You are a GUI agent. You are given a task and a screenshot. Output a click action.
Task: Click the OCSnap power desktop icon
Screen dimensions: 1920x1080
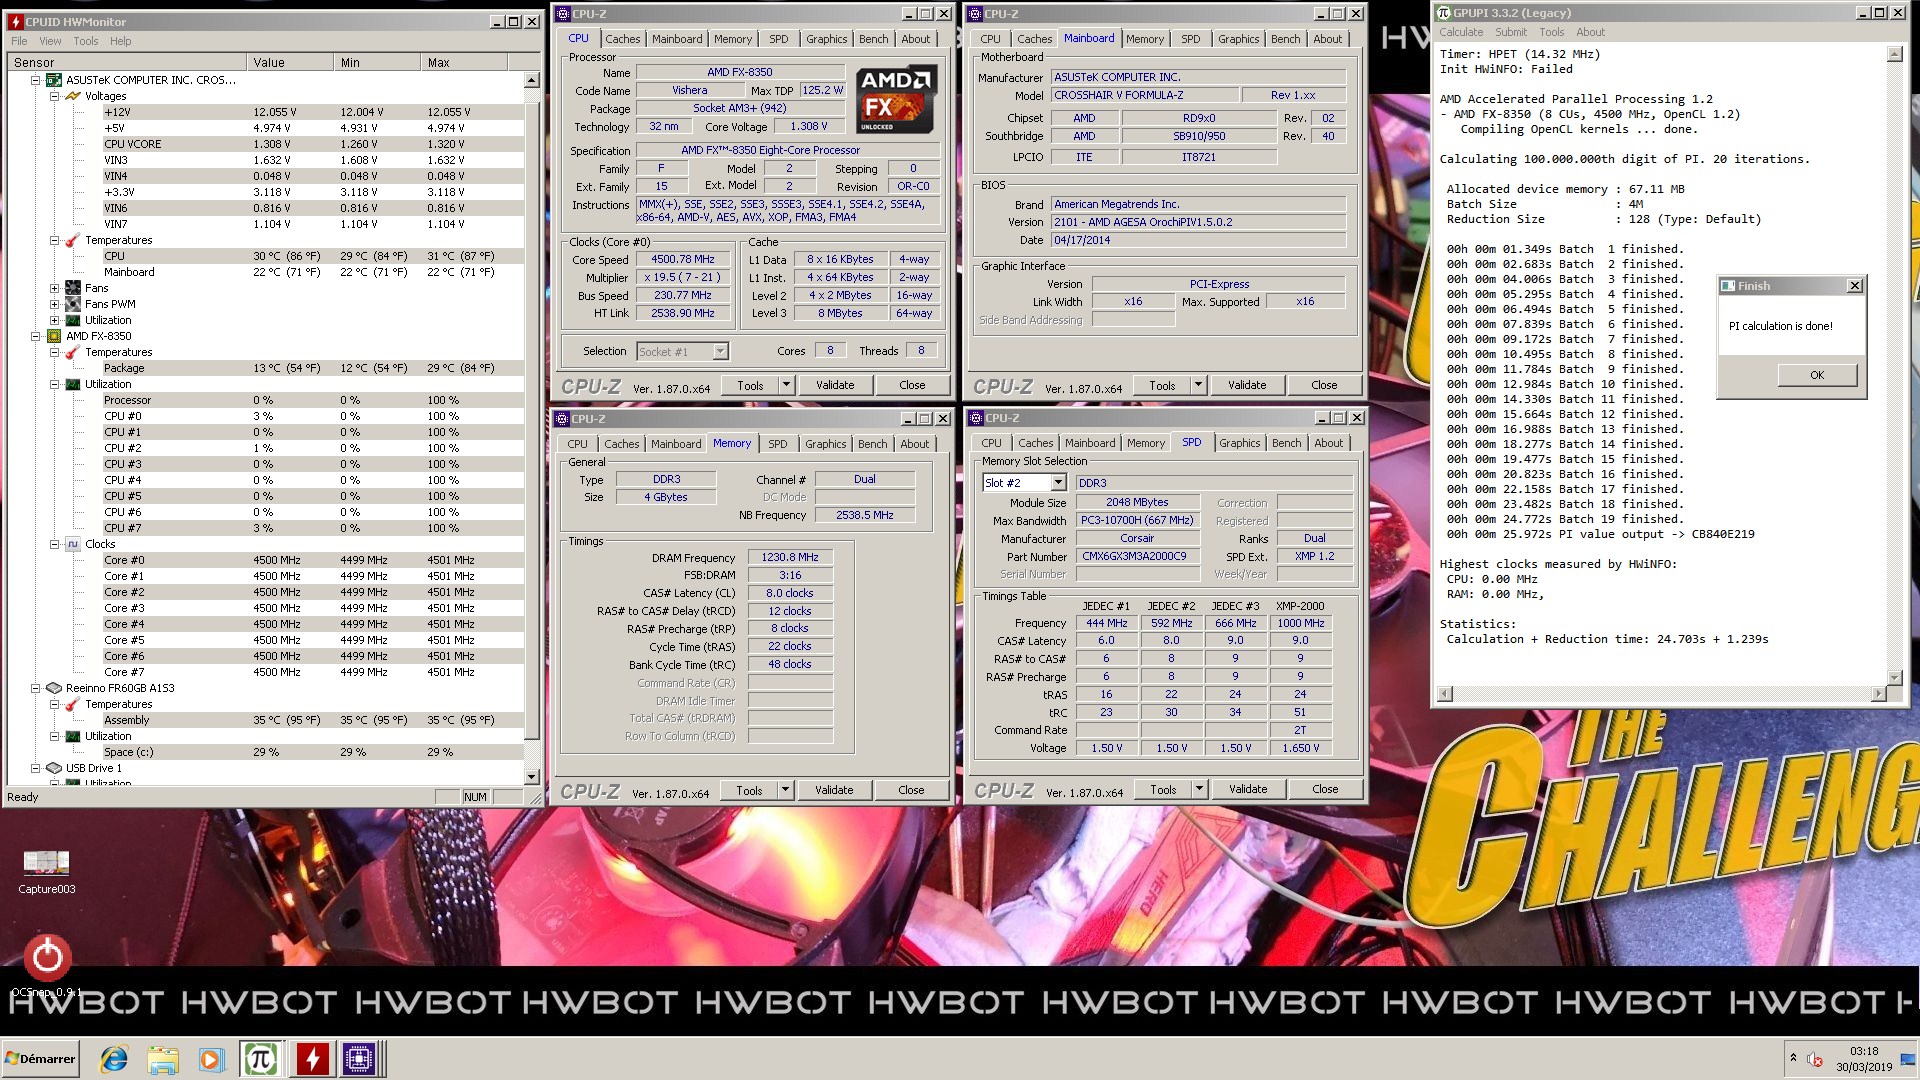[x=47, y=958]
